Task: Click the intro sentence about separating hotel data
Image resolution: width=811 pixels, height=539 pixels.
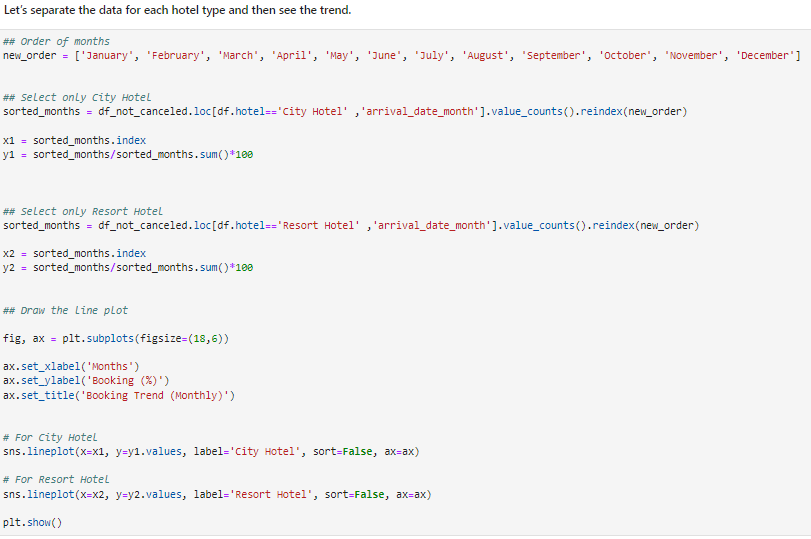Action: click(177, 10)
